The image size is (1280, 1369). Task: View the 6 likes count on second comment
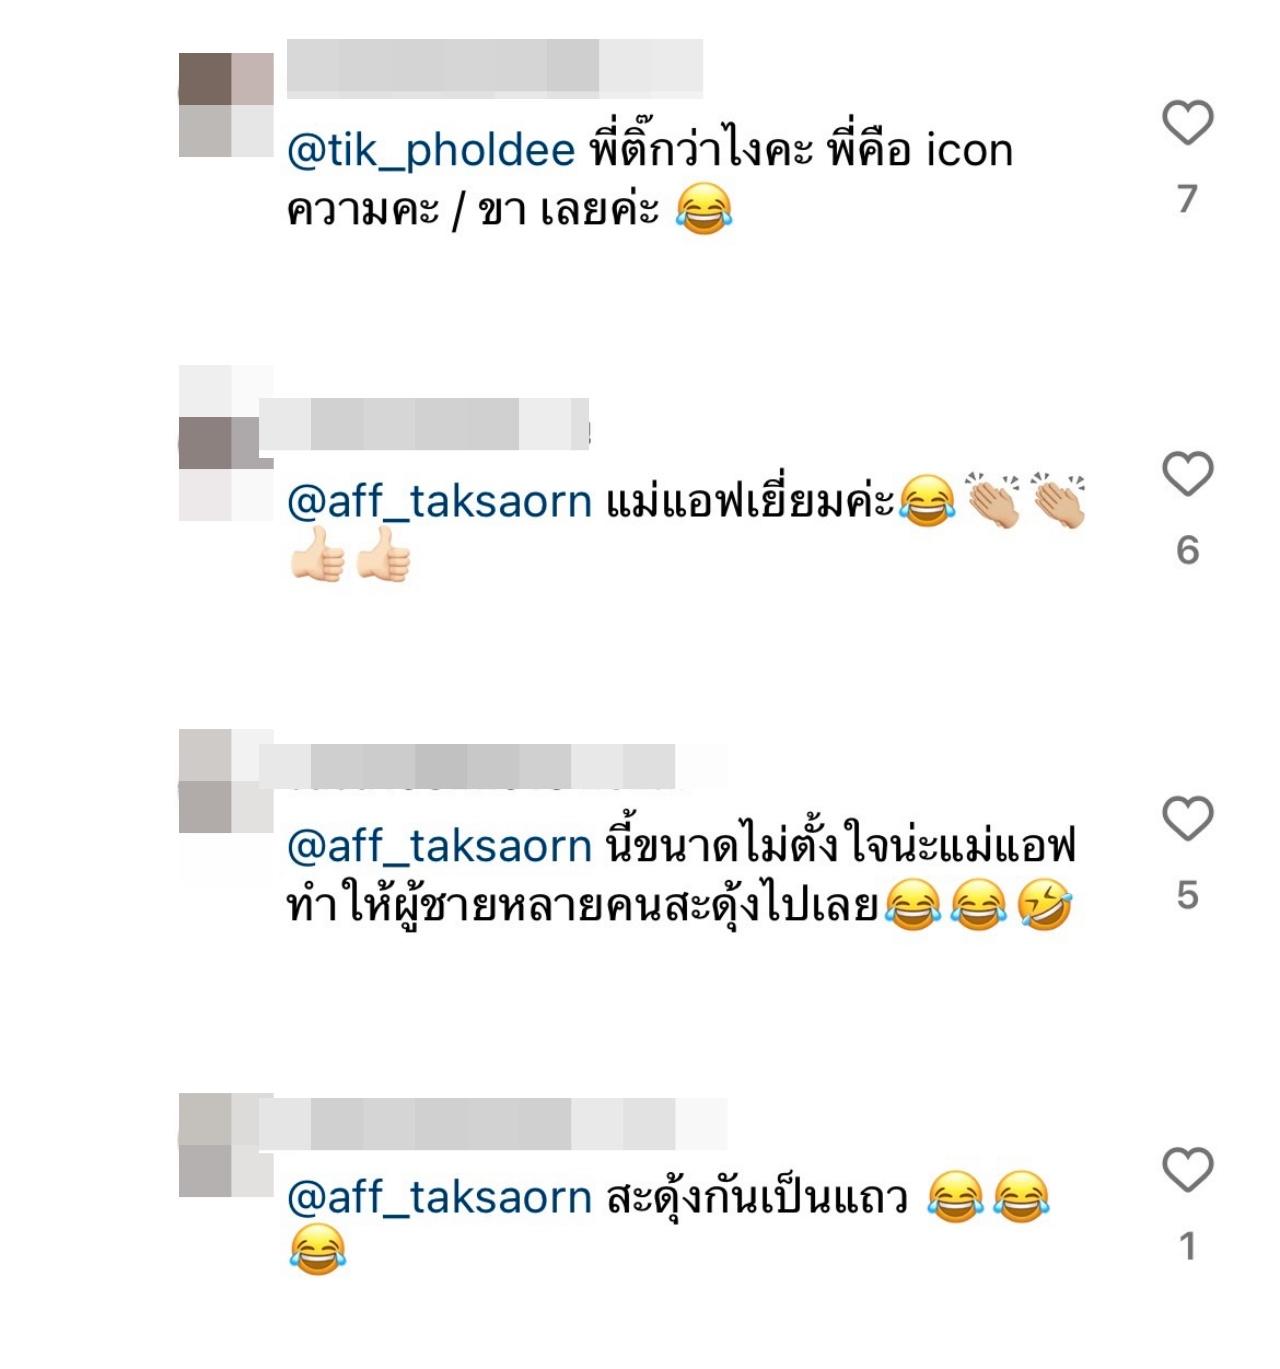(x=1187, y=550)
